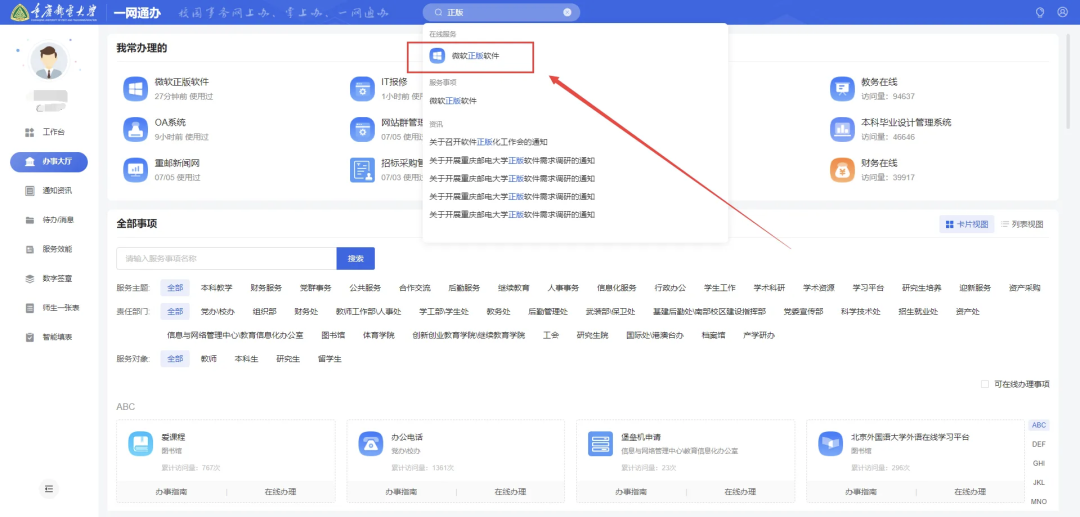1080x517 pixels.
Task: Click the 师生一张表 sidebar icon
Action: point(30,308)
